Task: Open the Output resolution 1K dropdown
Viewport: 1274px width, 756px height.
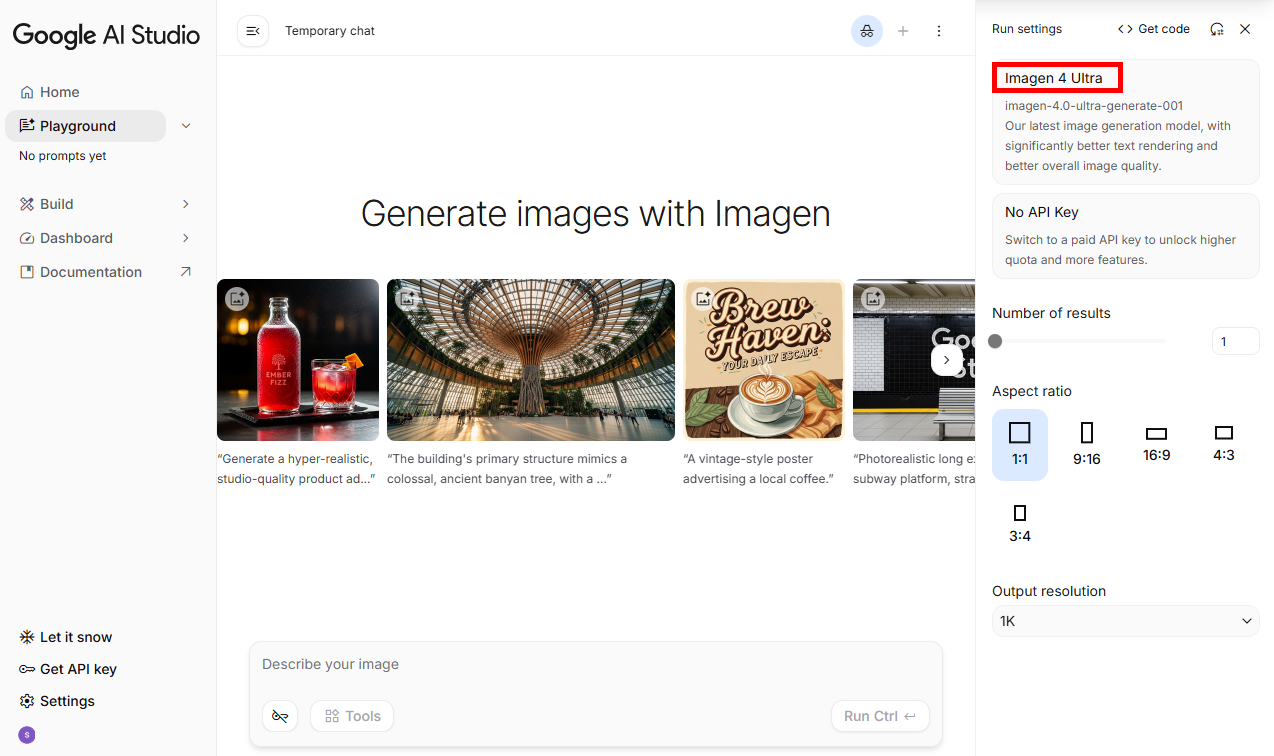Action: pyautogui.click(x=1126, y=621)
